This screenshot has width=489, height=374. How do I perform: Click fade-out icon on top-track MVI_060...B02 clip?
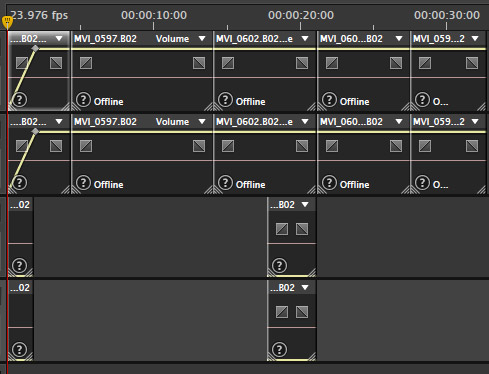(x=396, y=63)
